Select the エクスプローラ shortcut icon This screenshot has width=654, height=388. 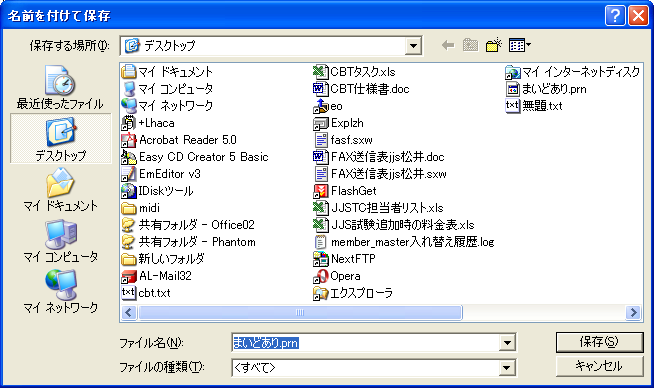pyautogui.click(x=320, y=293)
